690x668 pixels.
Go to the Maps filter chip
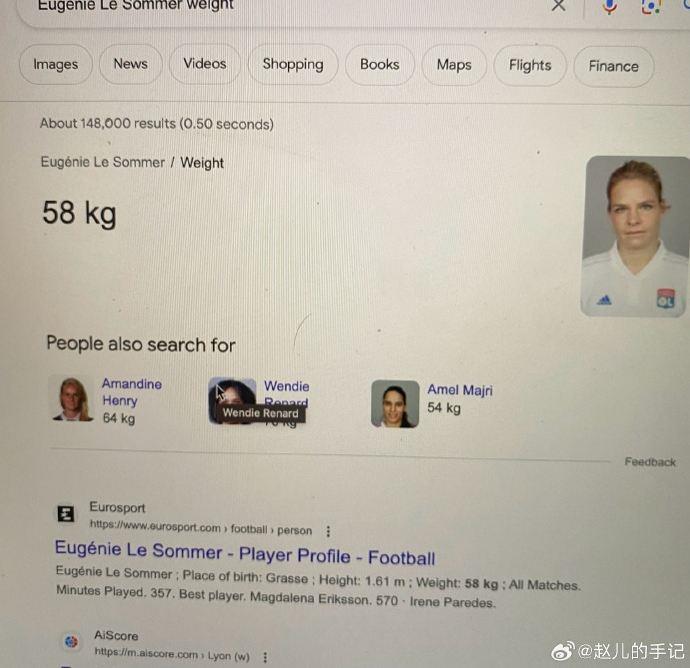[454, 65]
